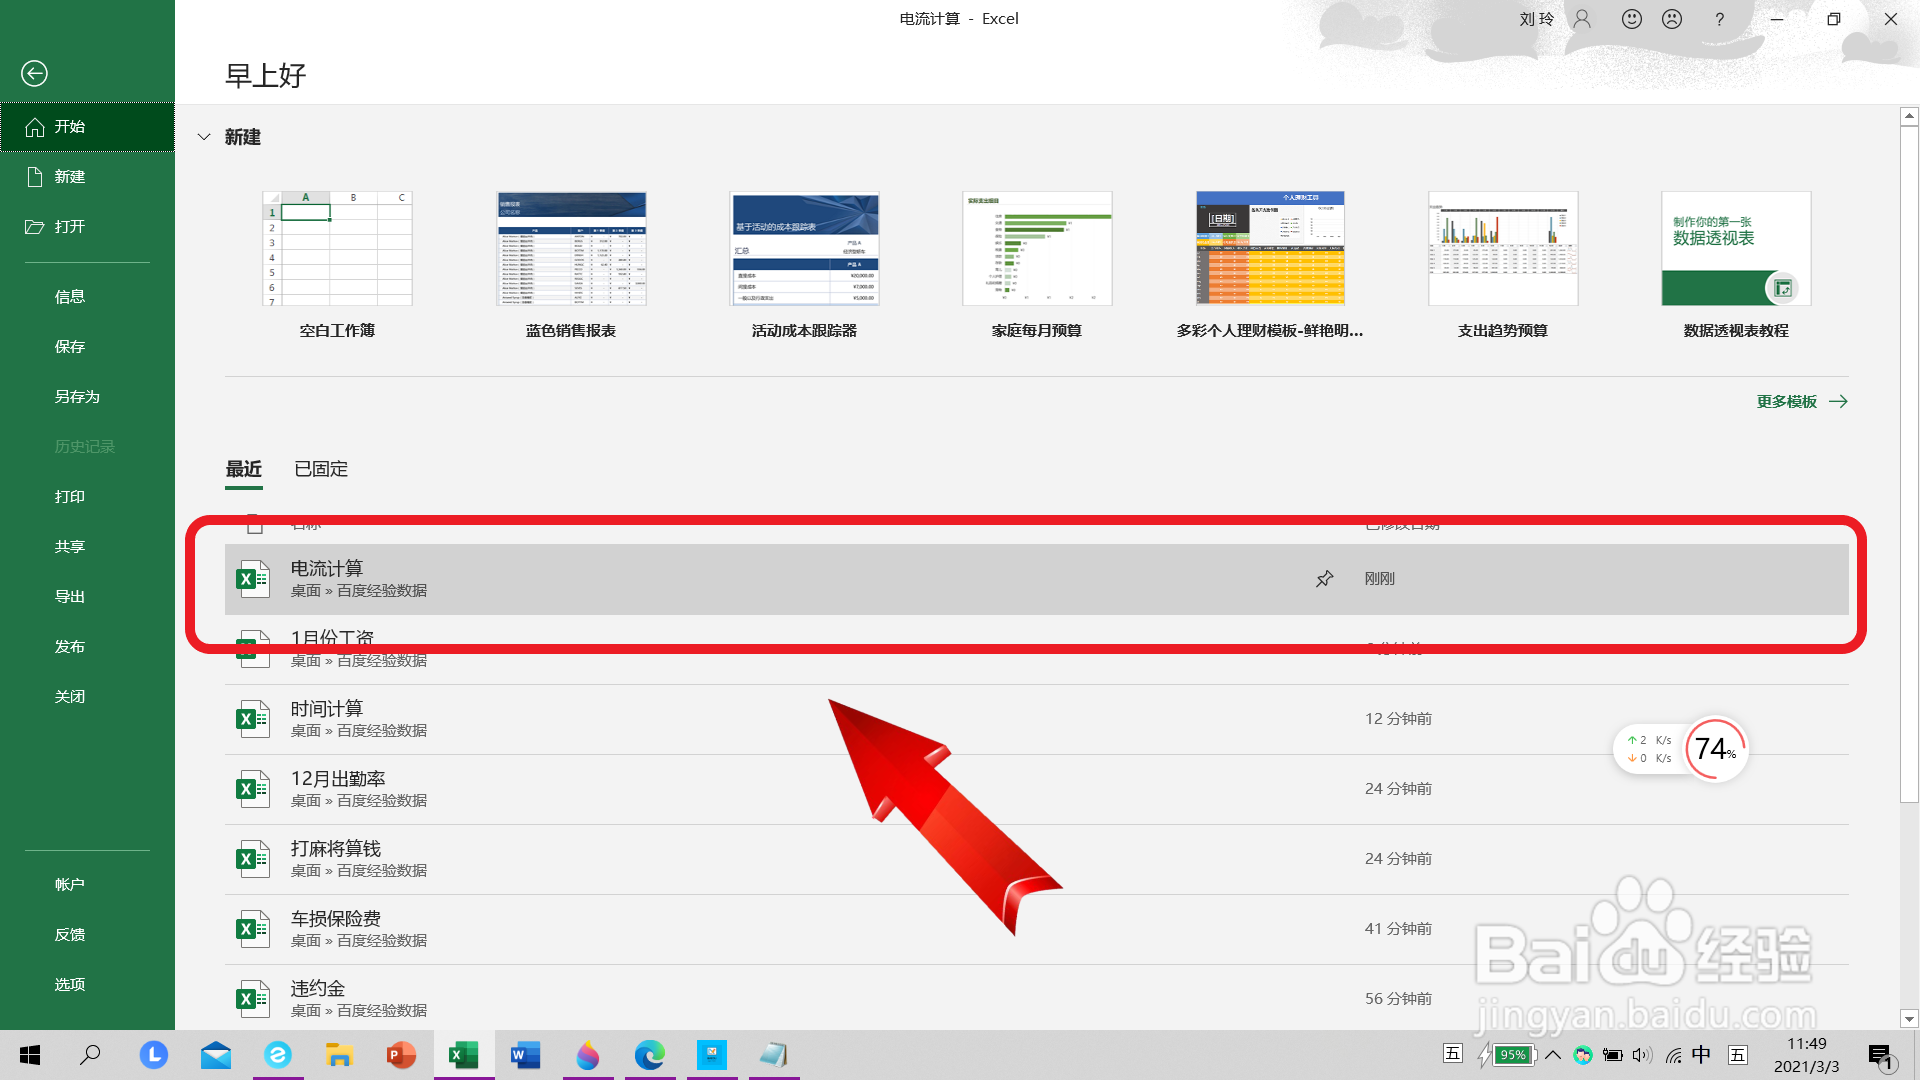
Task: Choose the 空白工作簿 template thumbnail
Action: (x=337, y=249)
